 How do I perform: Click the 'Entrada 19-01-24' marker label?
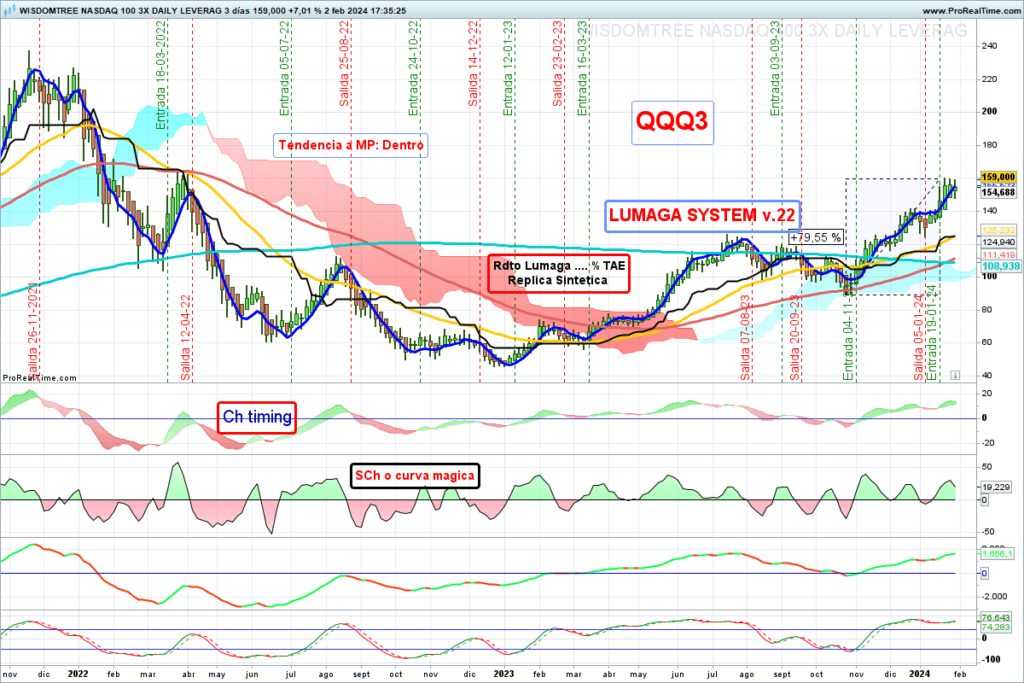tap(933, 333)
